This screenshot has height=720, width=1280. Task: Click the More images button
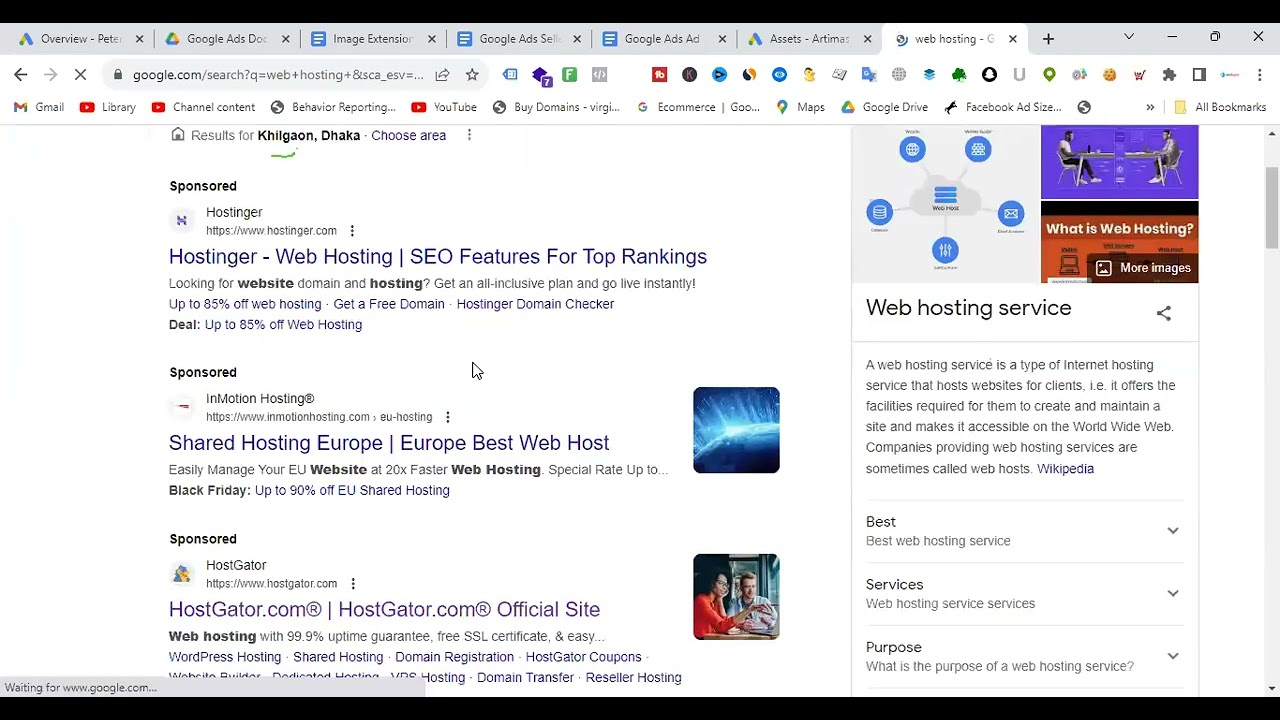1143,268
